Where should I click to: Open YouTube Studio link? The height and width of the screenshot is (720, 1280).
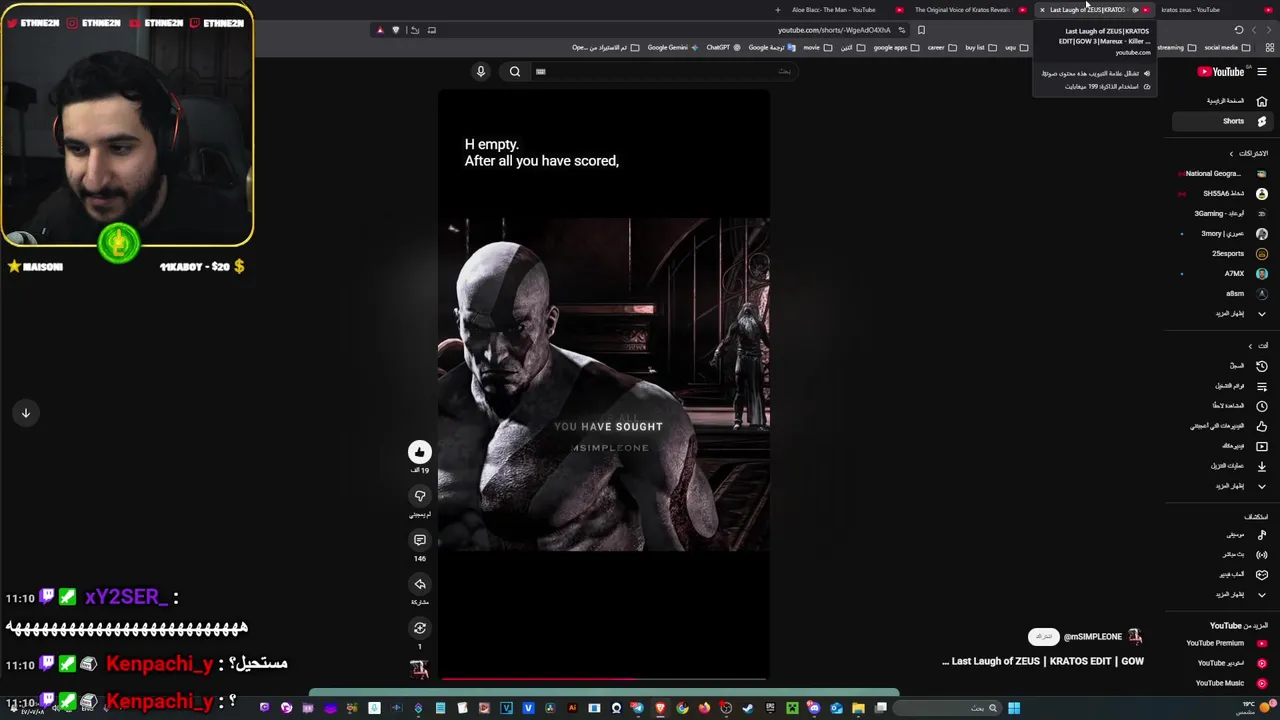pyautogui.click(x=1221, y=663)
